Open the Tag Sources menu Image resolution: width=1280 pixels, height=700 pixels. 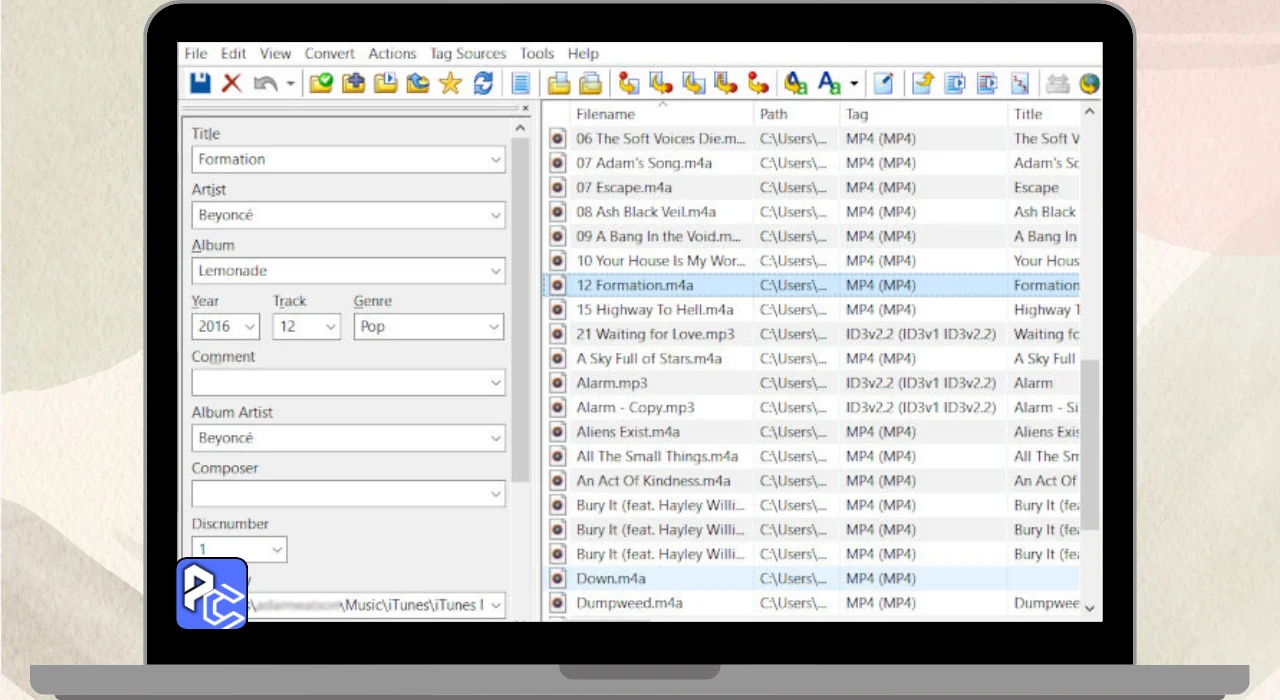[x=467, y=54]
